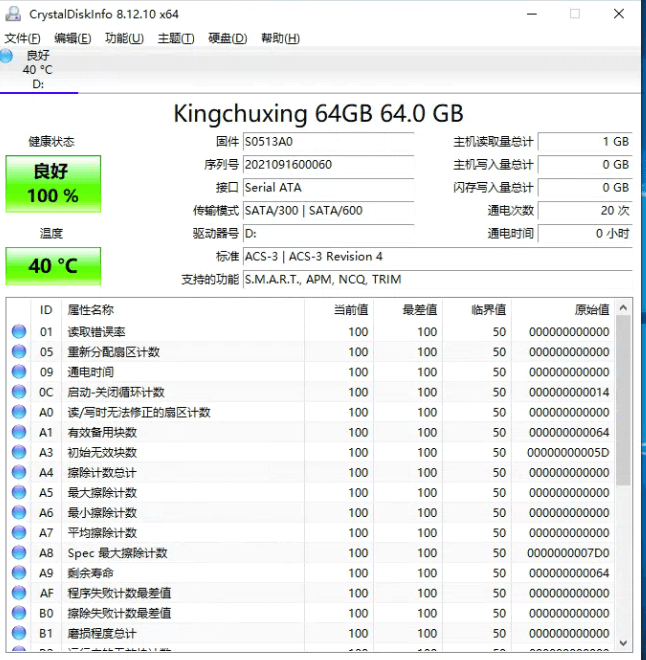Image resolution: width=646 pixels, height=660 pixels.
Task: Click the status orb for attribute A7 平均擦除计数
Action: click(19, 533)
